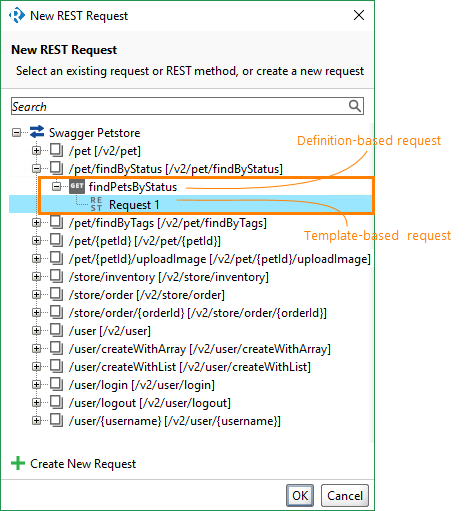
Task: Click the resource icon for /store/order/{orderId}
Action: [x=56, y=312]
